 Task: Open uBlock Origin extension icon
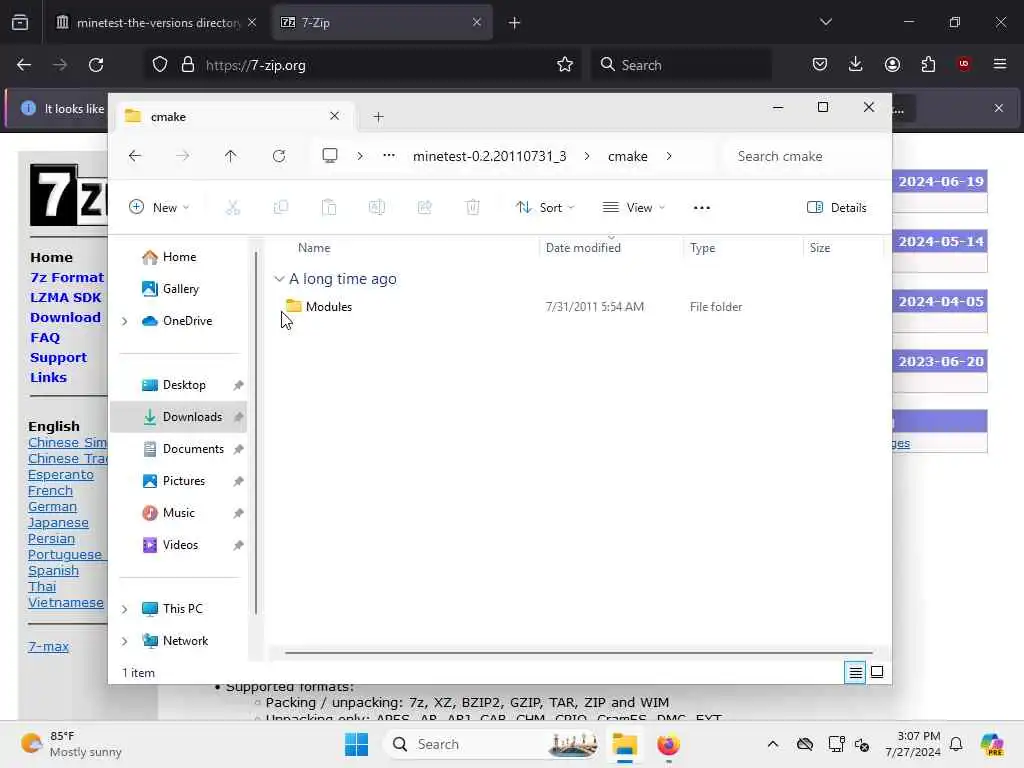coord(964,64)
